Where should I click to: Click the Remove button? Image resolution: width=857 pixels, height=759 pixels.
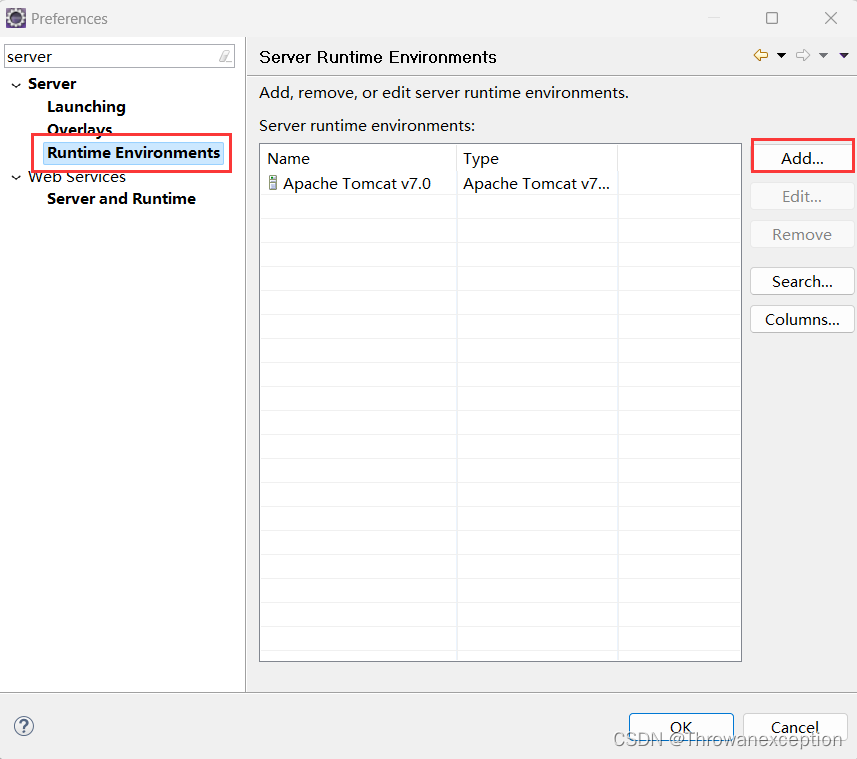coord(802,234)
